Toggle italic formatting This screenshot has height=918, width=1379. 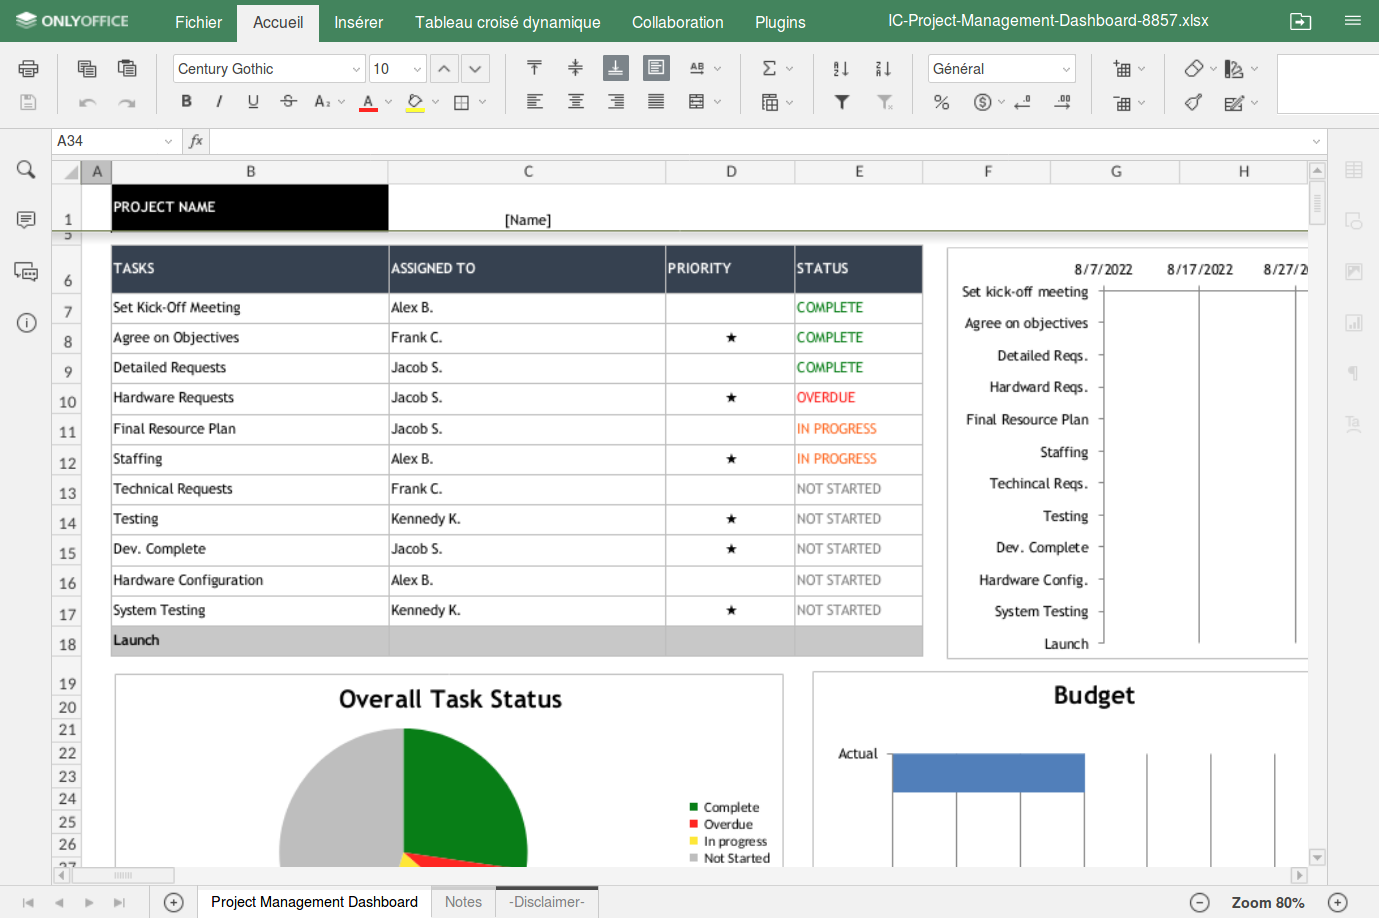pos(219,101)
